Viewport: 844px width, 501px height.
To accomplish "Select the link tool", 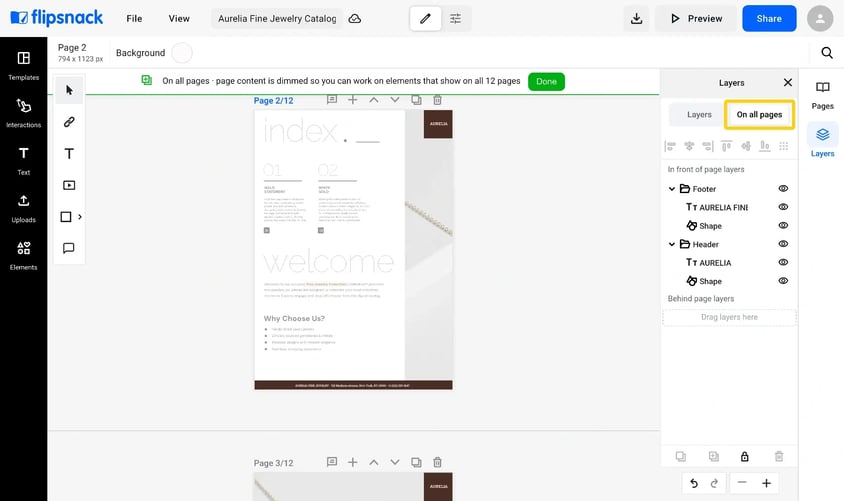I will point(69,122).
